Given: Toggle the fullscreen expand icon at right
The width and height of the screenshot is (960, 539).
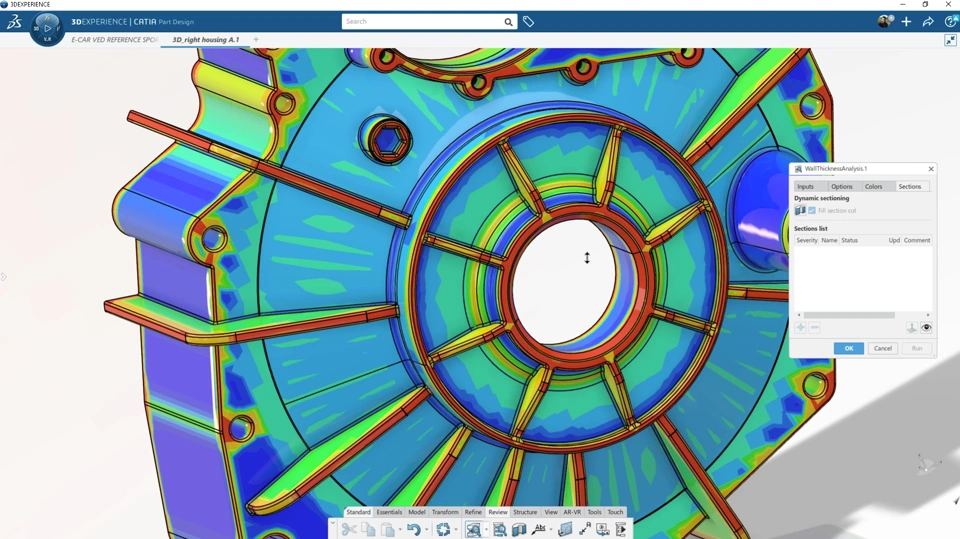Looking at the screenshot, I should tap(950, 40).
